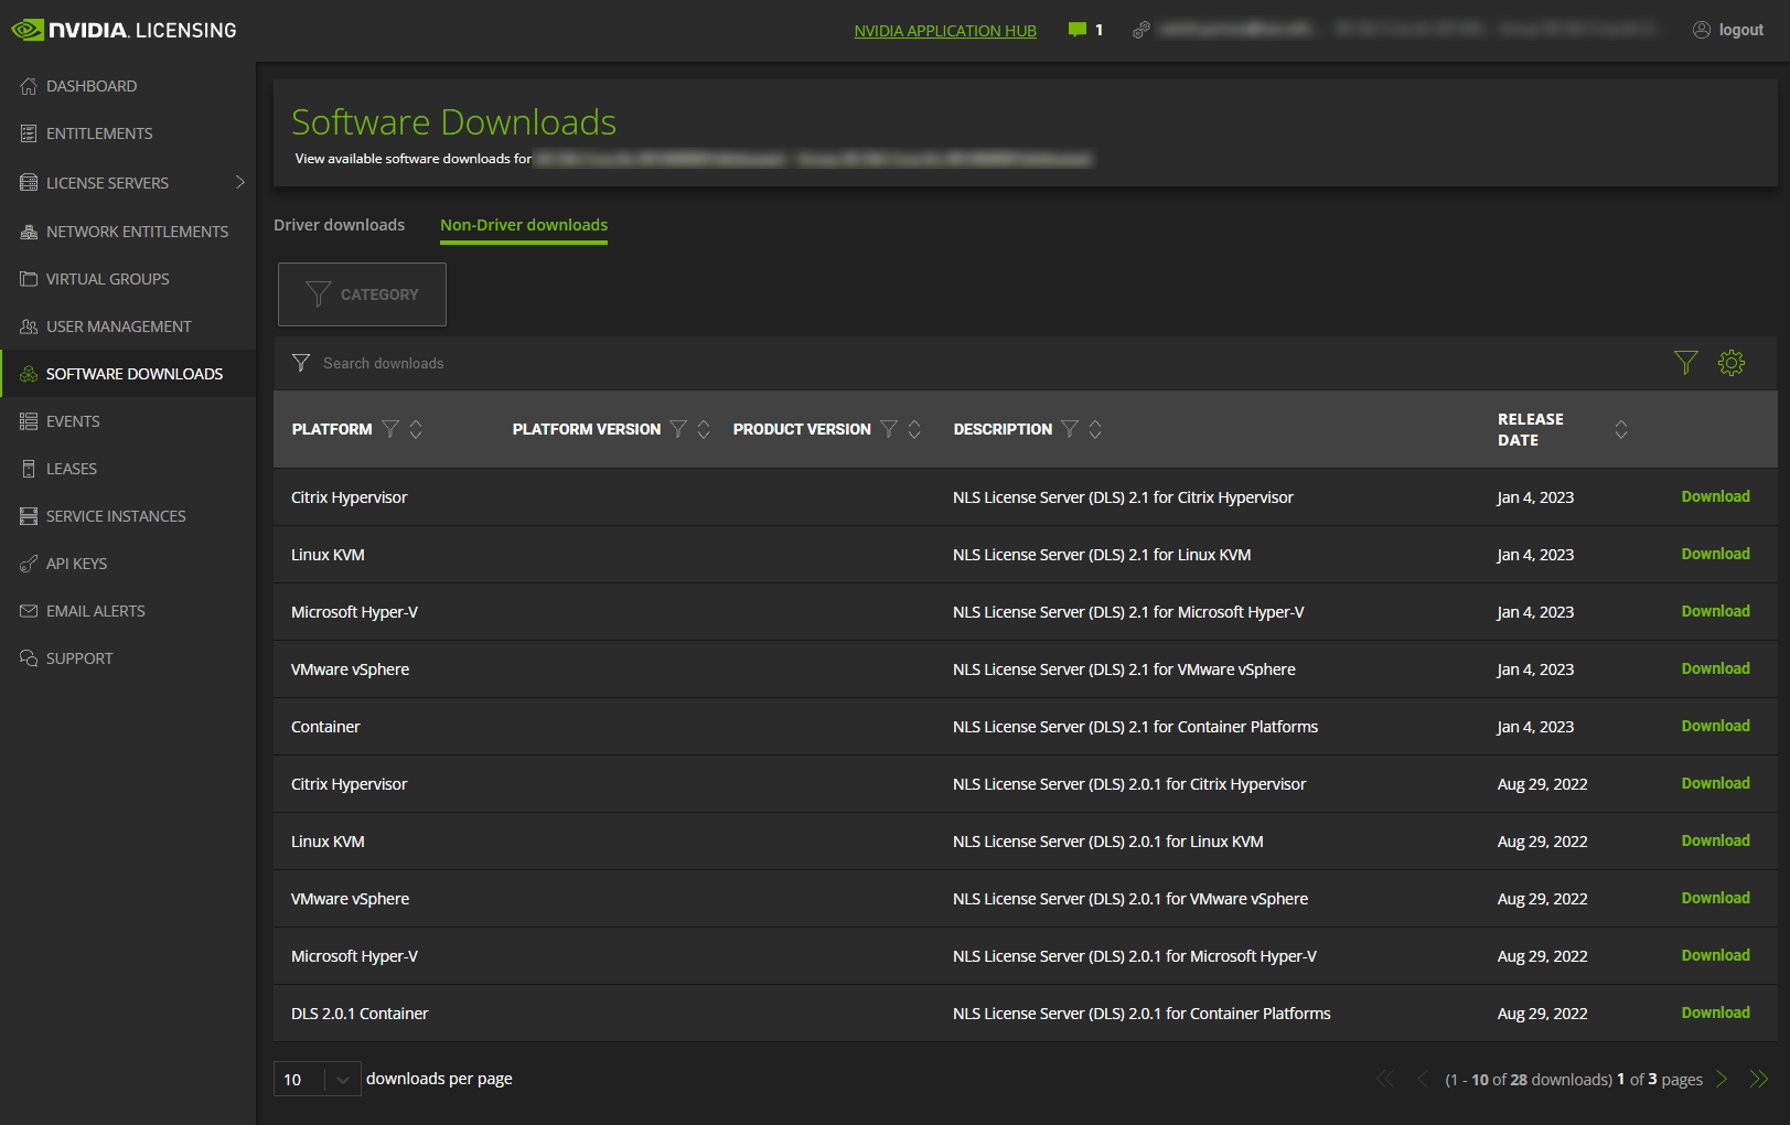Download DLS 2.1 for Linux KVM
Viewport: 1790px width, 1125px height.
tap(1715, 553)
